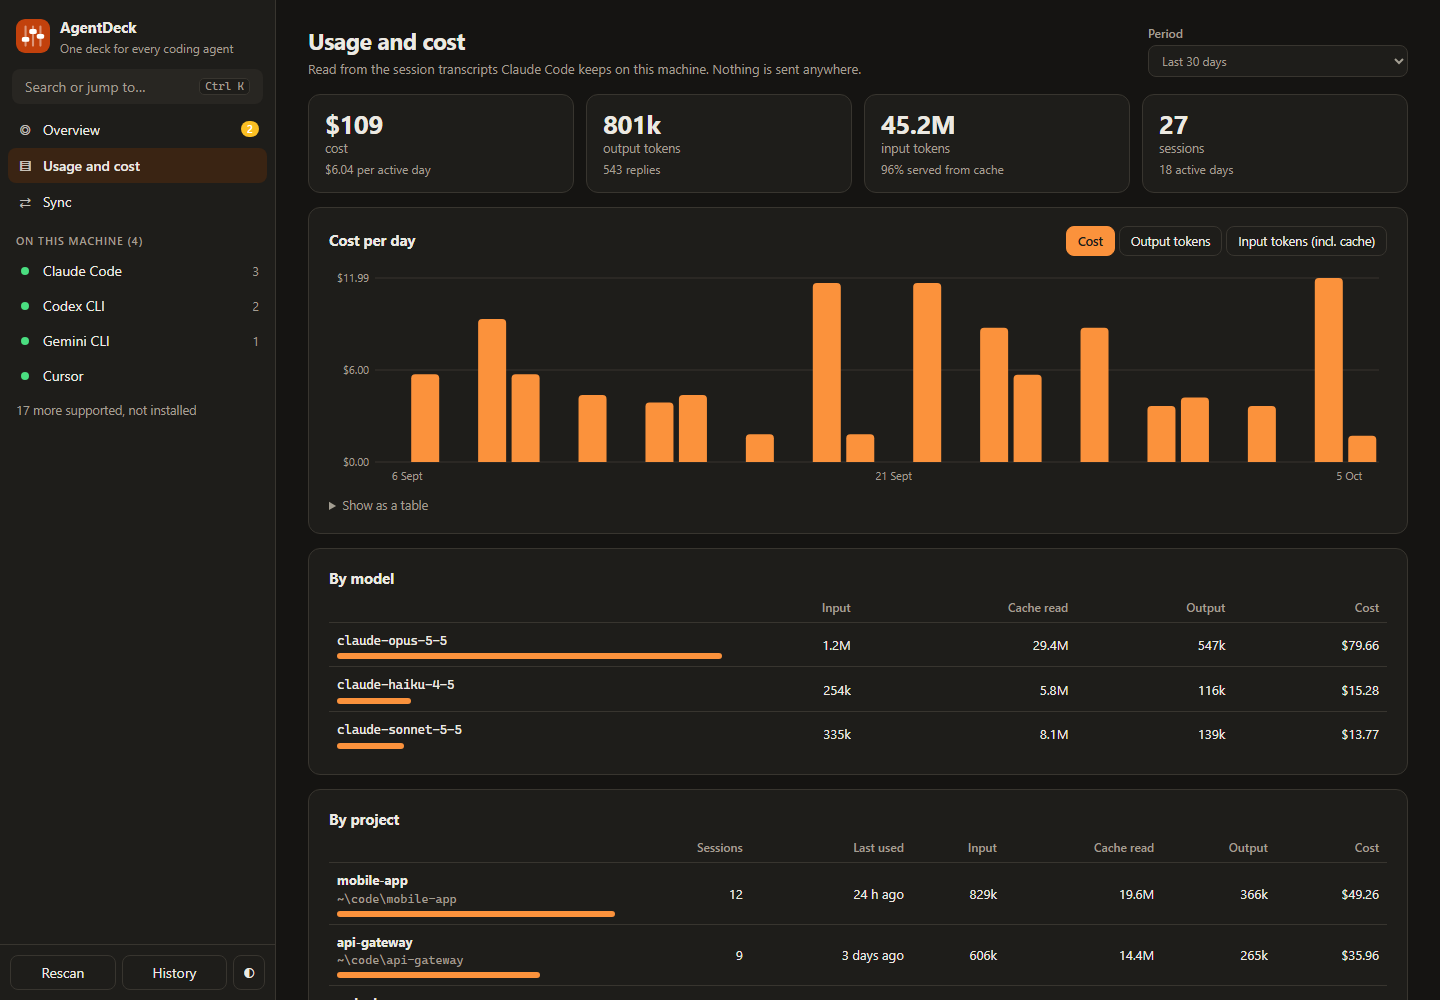Screen dimensions: 1440x1000
Task: Click the $49.26 project cost
Action: pyautogui.click(x=1360, y=894)
